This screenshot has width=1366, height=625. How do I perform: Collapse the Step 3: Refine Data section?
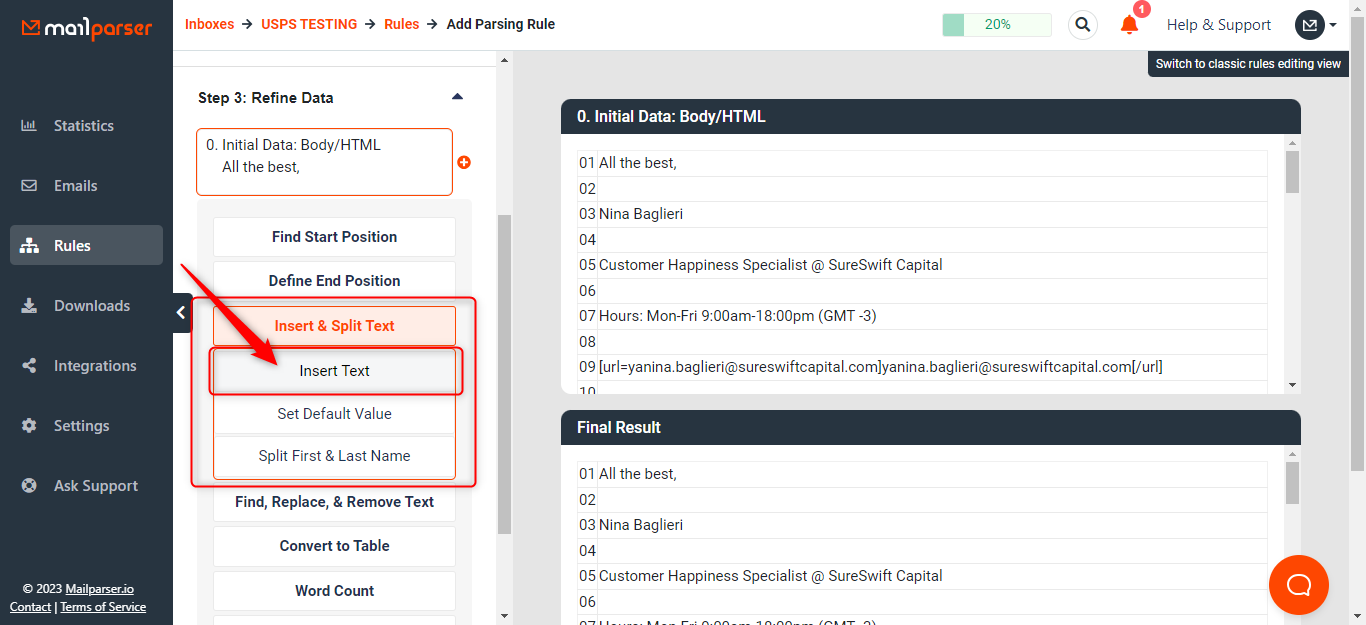[457, 96]
